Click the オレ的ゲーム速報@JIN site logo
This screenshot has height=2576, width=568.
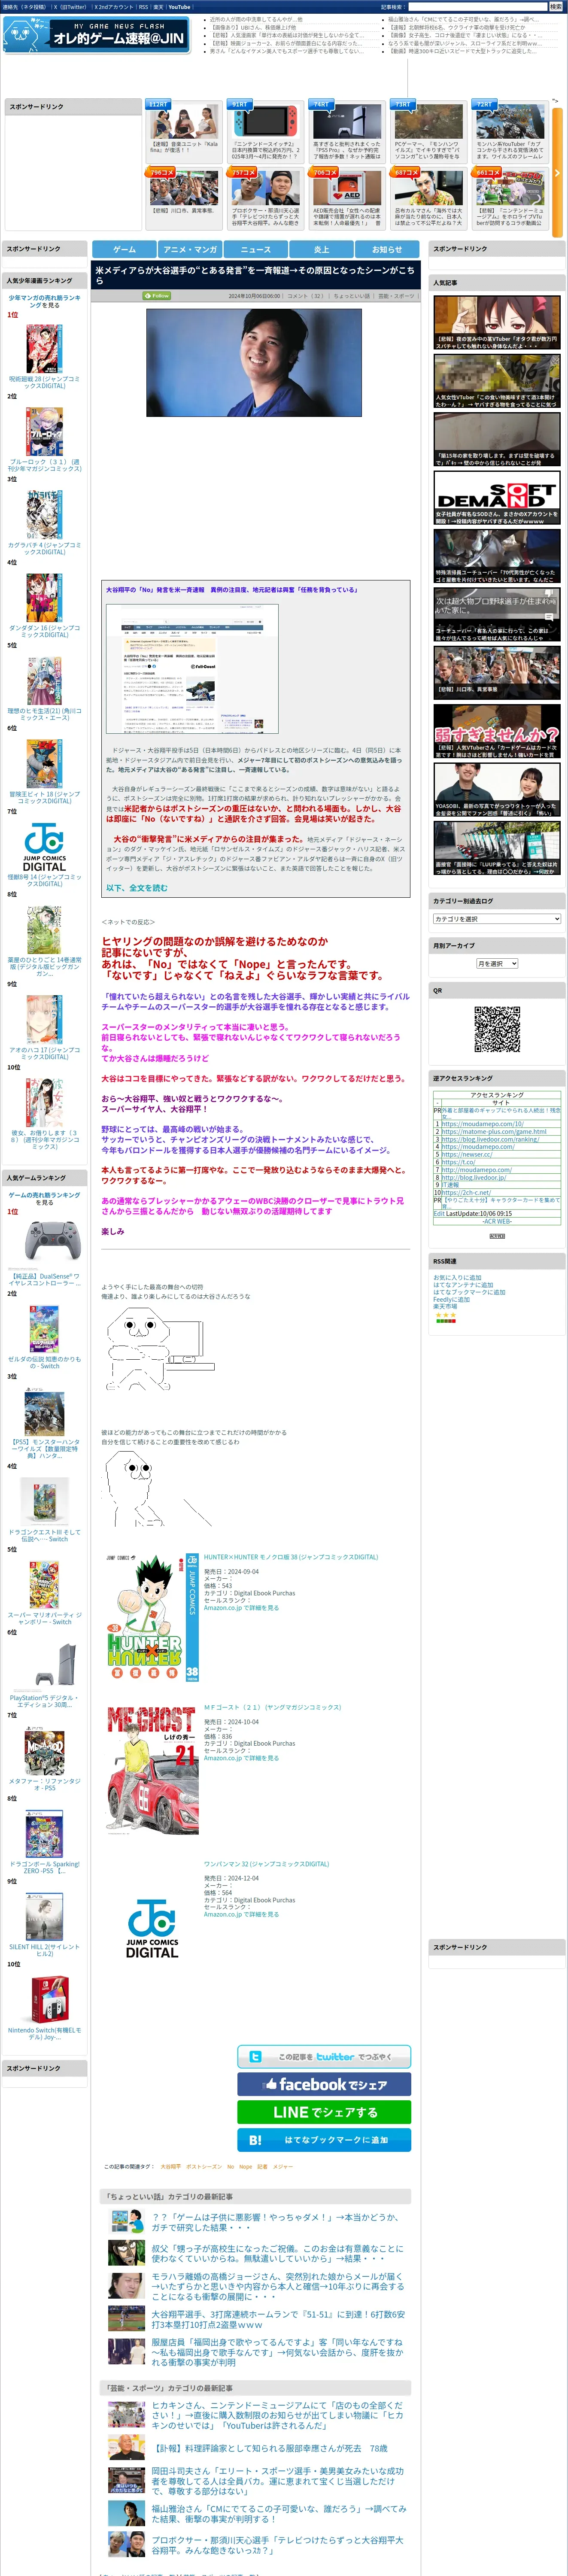coord(96,35)
